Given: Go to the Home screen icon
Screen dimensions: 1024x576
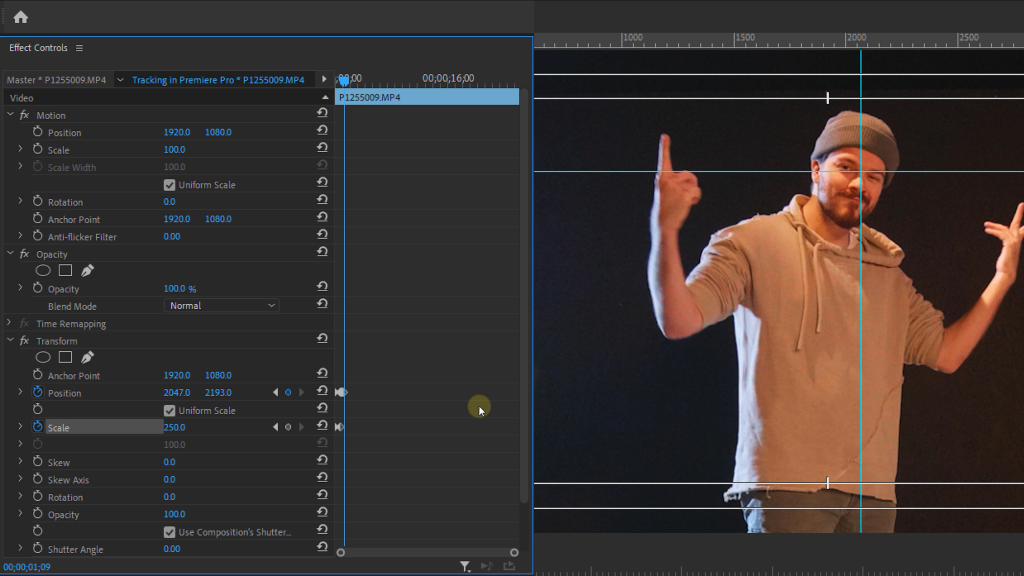Looking at the screenshot, I should coord(21,18).
